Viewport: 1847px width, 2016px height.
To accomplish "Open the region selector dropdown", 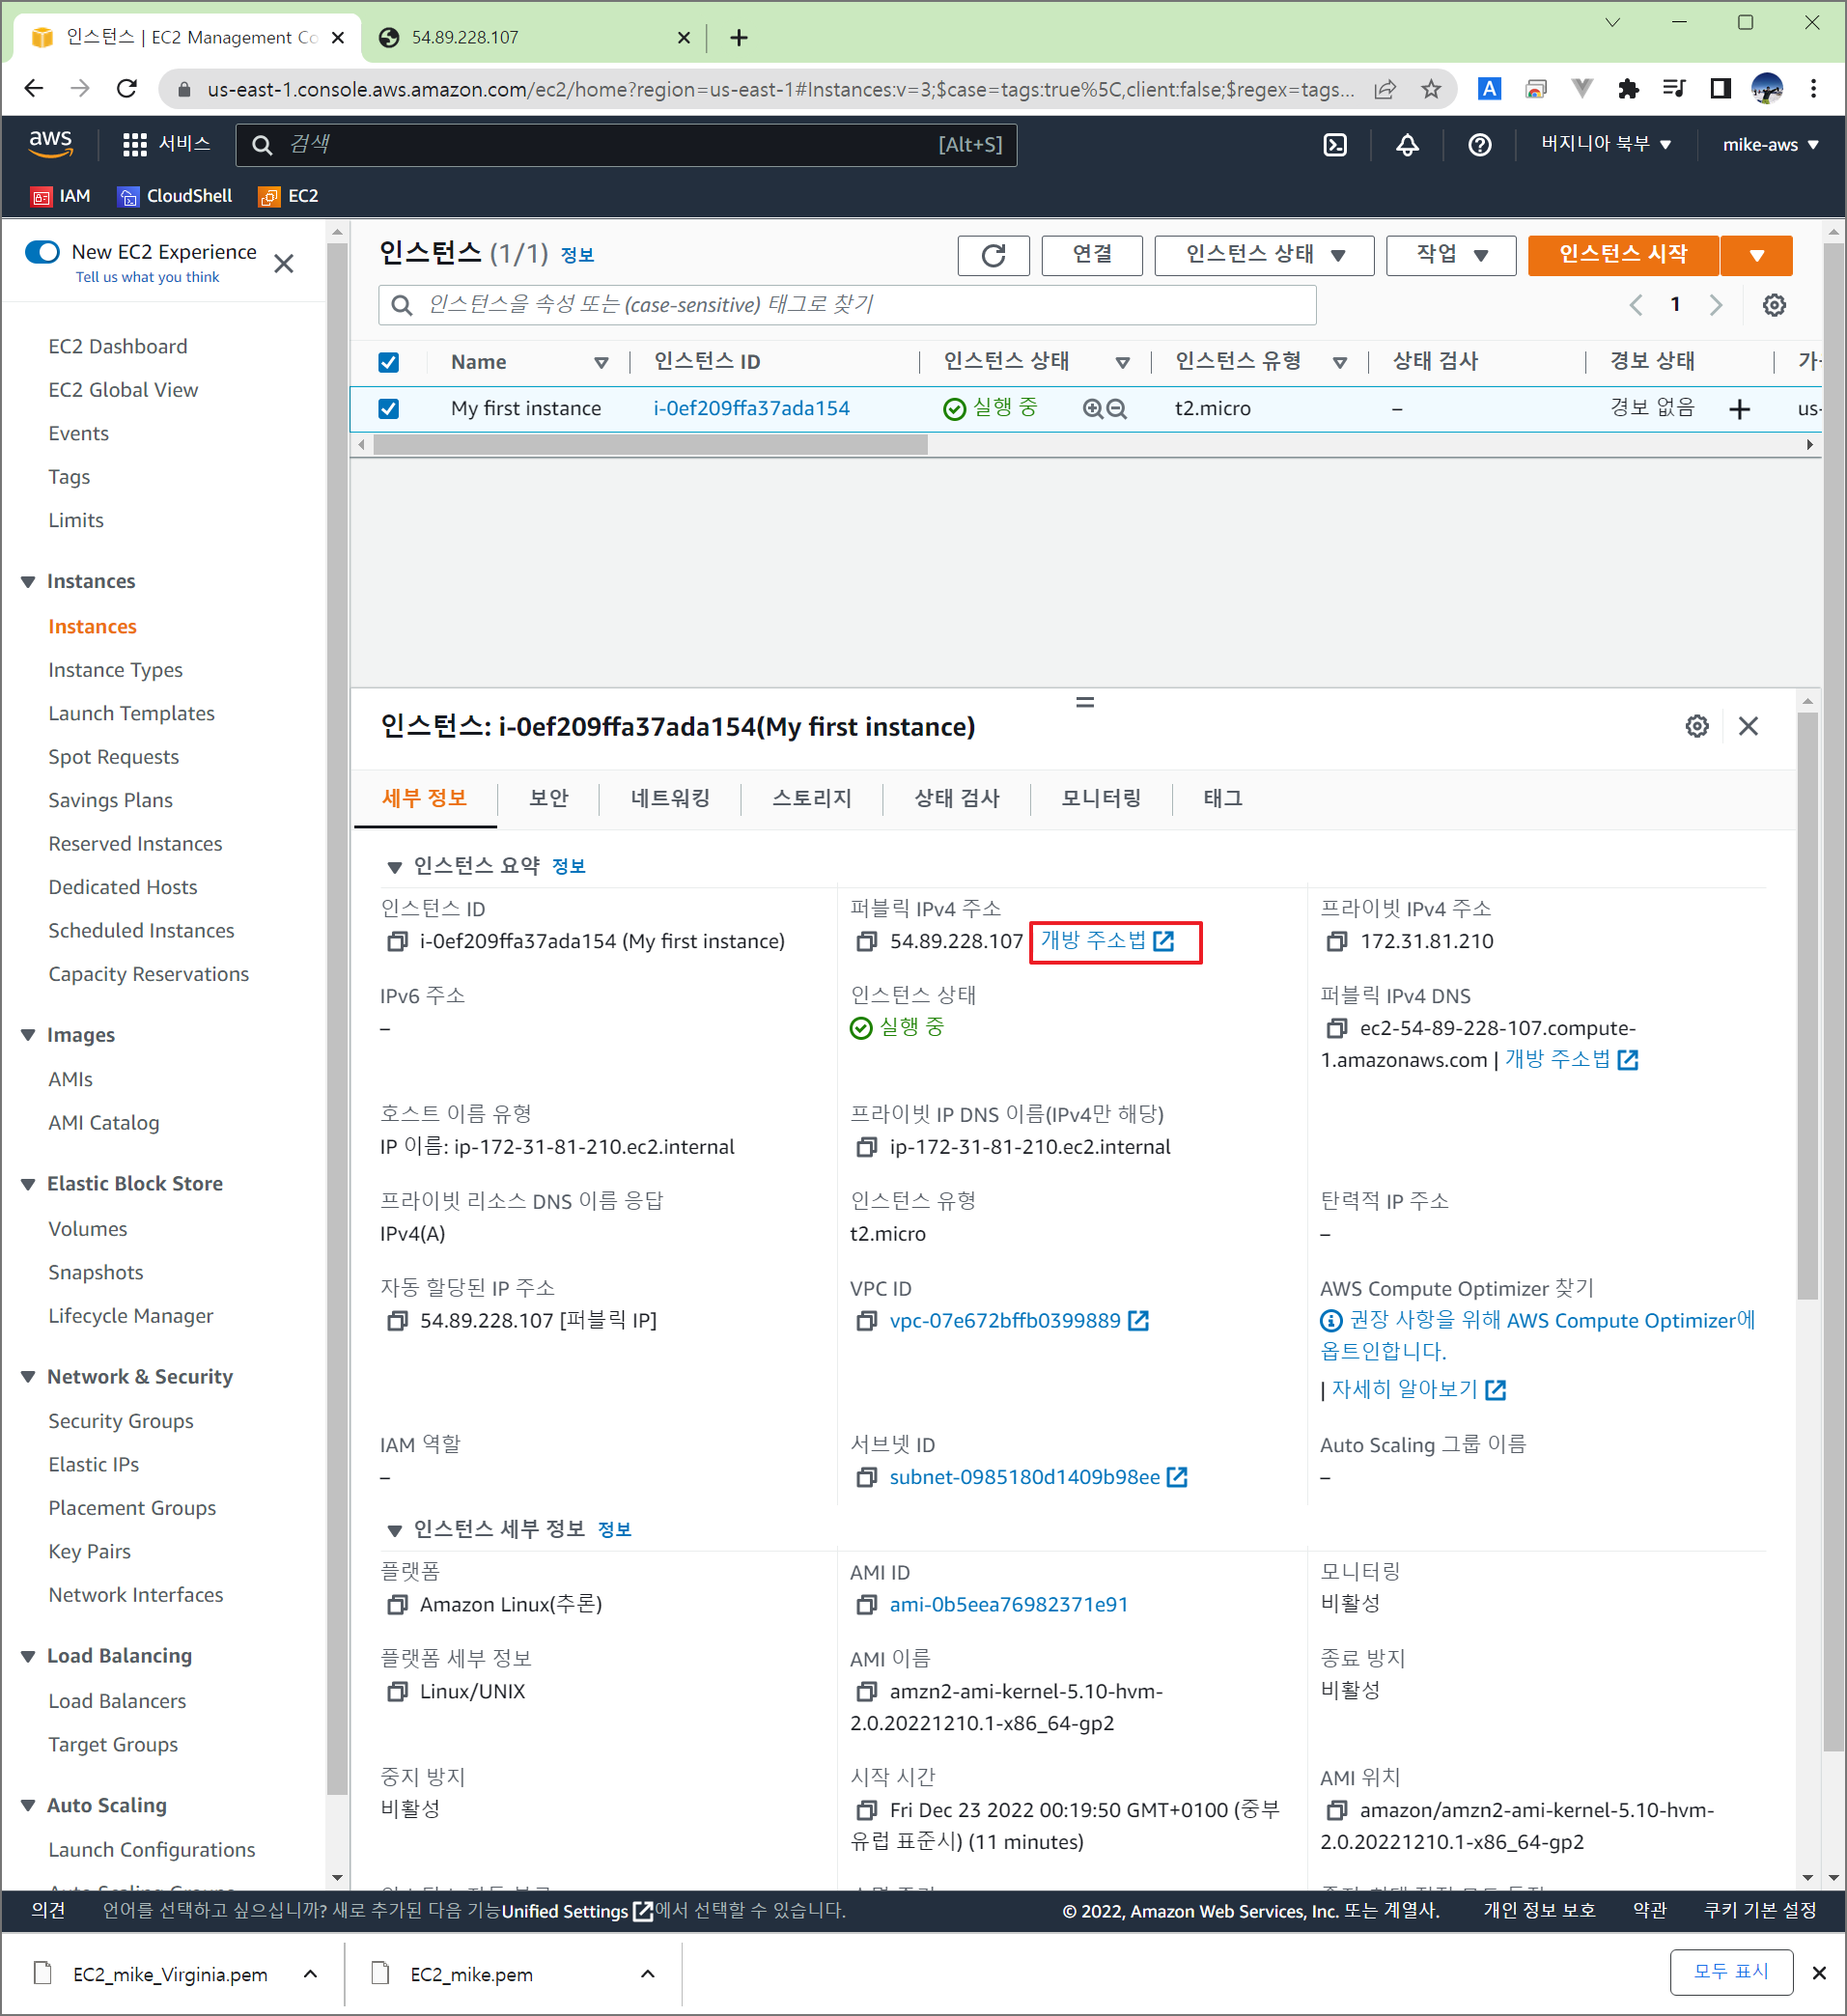I will (x=1605, y=145).
